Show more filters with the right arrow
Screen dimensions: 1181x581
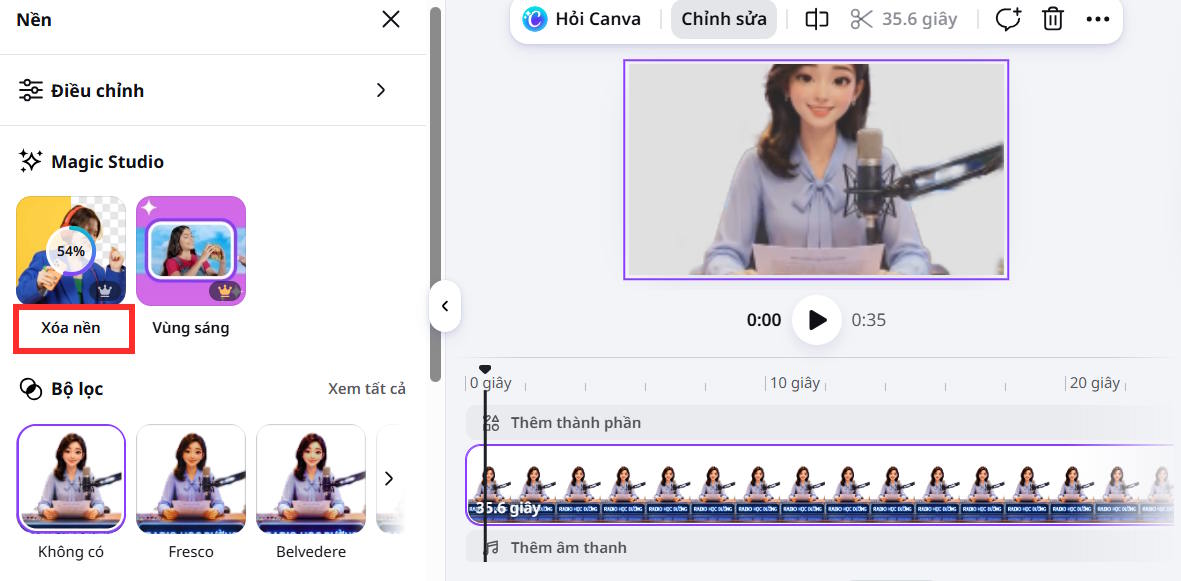[x=389, y=479]
